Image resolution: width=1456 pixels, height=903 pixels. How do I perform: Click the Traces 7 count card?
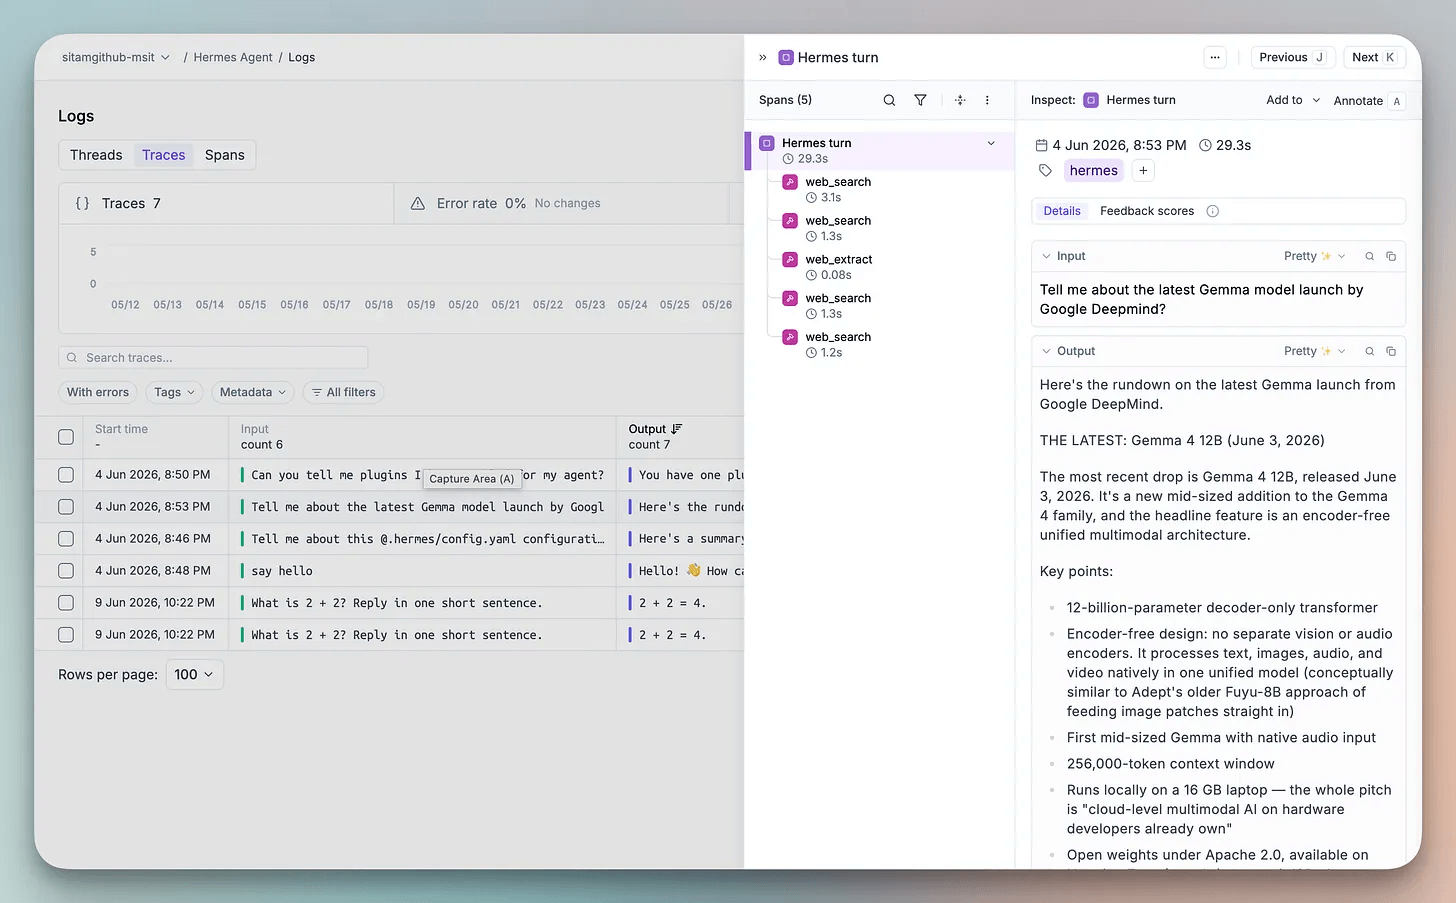pyautogui.click(x=227, y=203)
